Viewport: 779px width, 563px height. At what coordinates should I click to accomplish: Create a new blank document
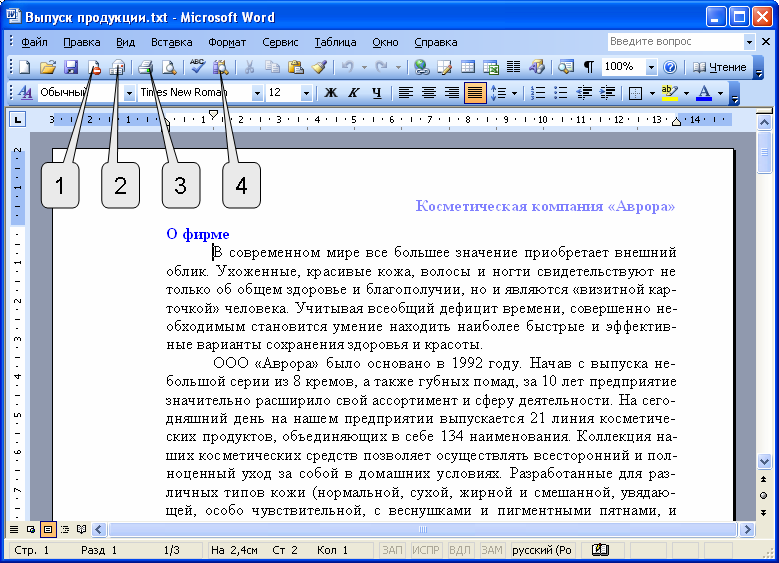(24, 67)
